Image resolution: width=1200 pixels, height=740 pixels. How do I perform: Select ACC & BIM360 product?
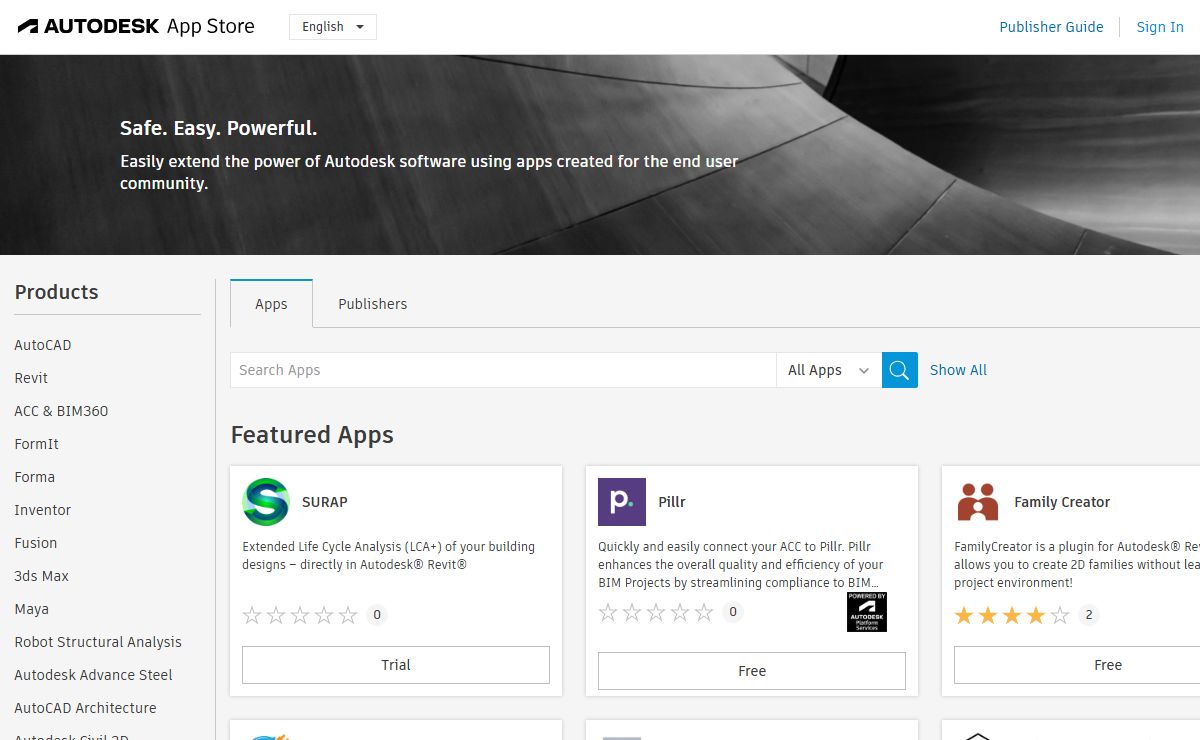tap(61, 411)
